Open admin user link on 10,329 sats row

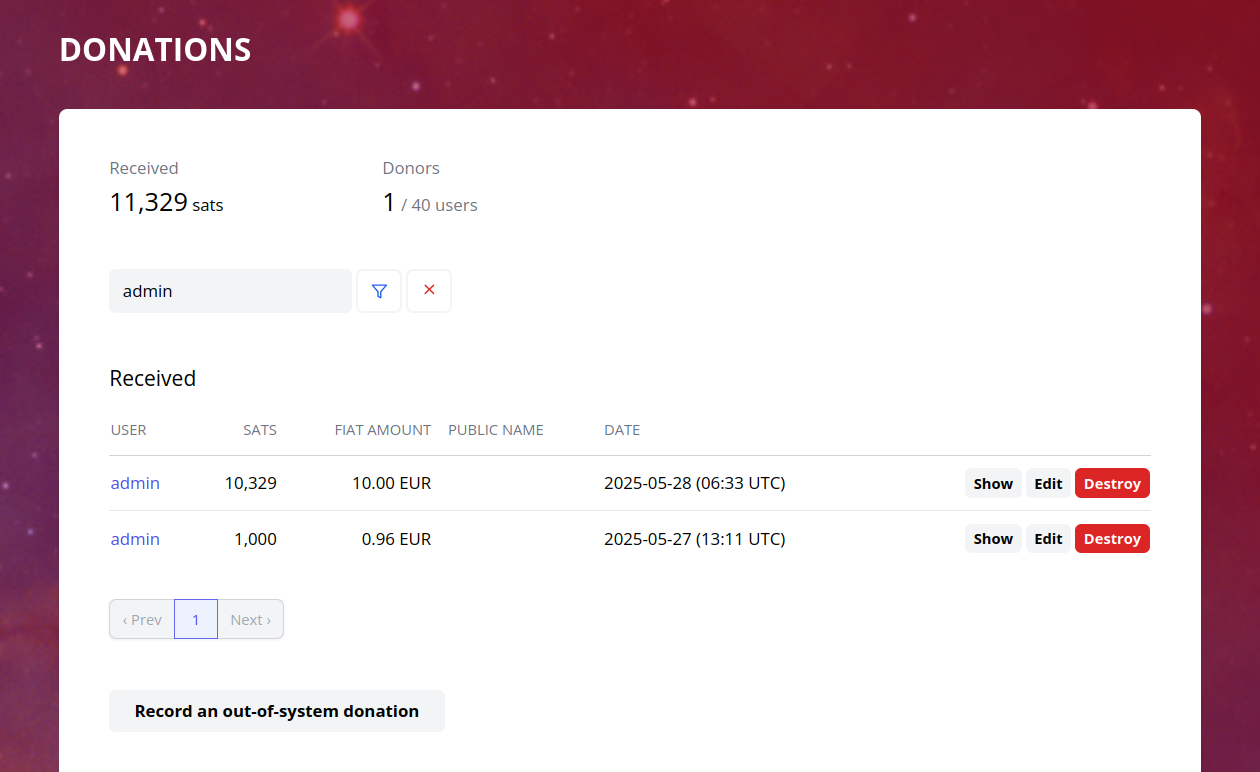135,483
